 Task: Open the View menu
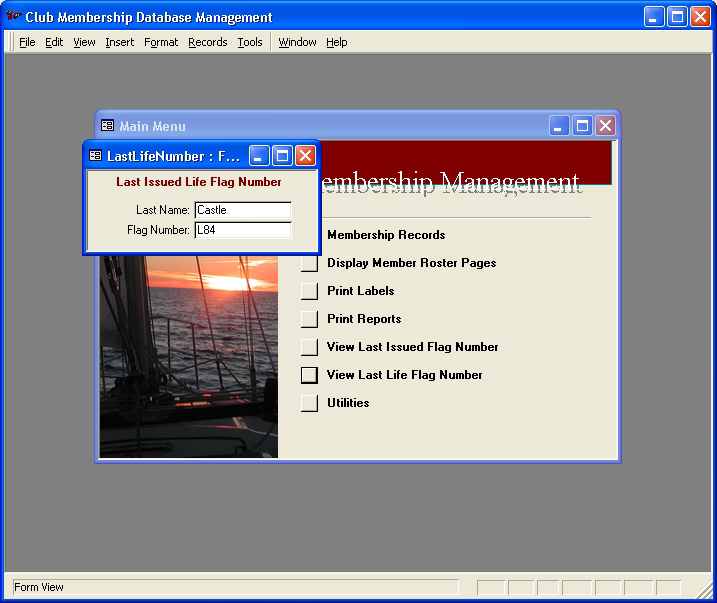pos(84,42)
